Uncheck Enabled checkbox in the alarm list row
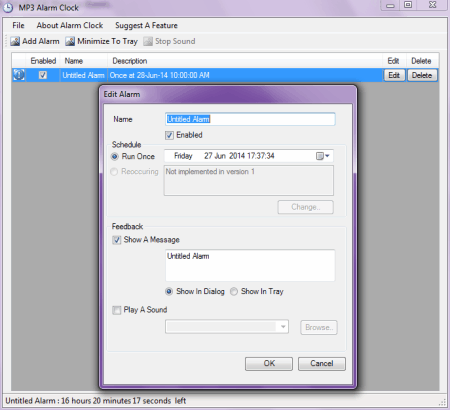This screenshot has height=410, width=450. pos(43,75)
